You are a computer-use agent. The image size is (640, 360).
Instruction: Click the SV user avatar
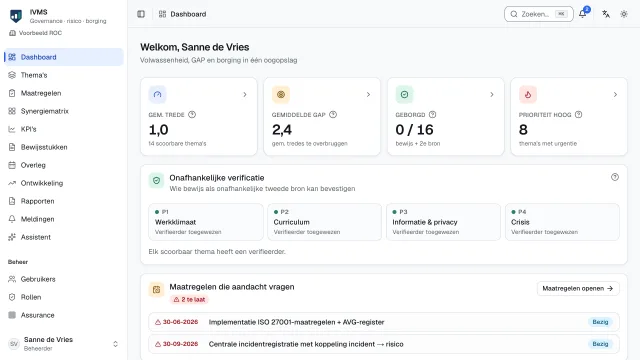point(14,344)
